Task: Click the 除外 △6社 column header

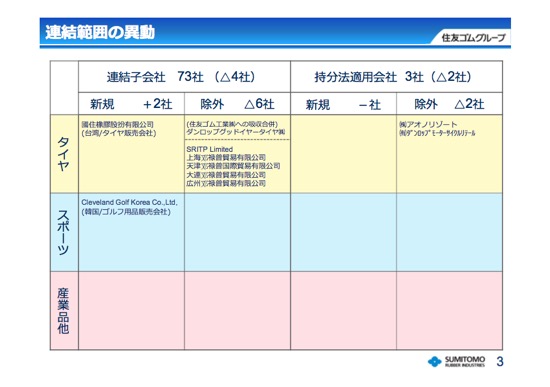Action: 237,104
